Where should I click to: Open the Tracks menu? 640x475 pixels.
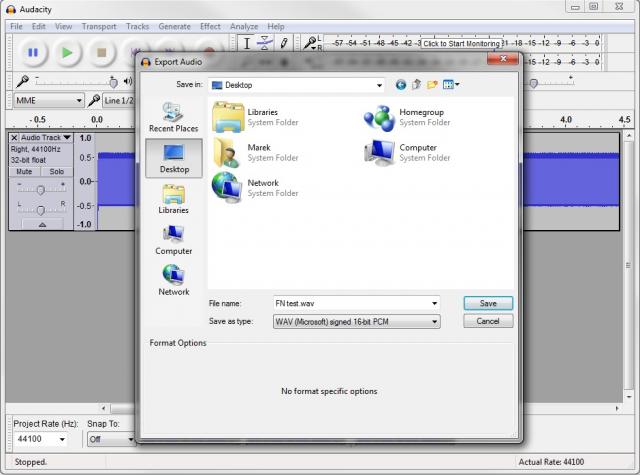pyautogui.click(x=137, y=27)
